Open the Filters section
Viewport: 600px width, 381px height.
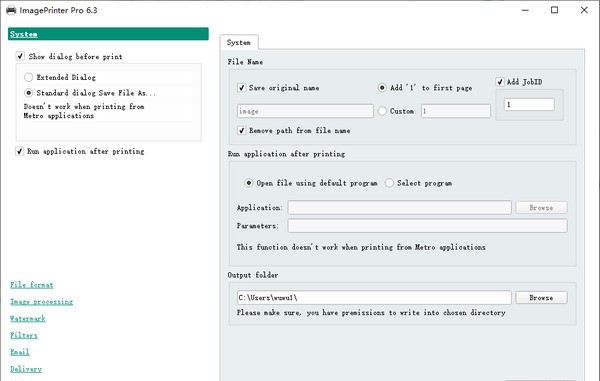tap(24, 335)
